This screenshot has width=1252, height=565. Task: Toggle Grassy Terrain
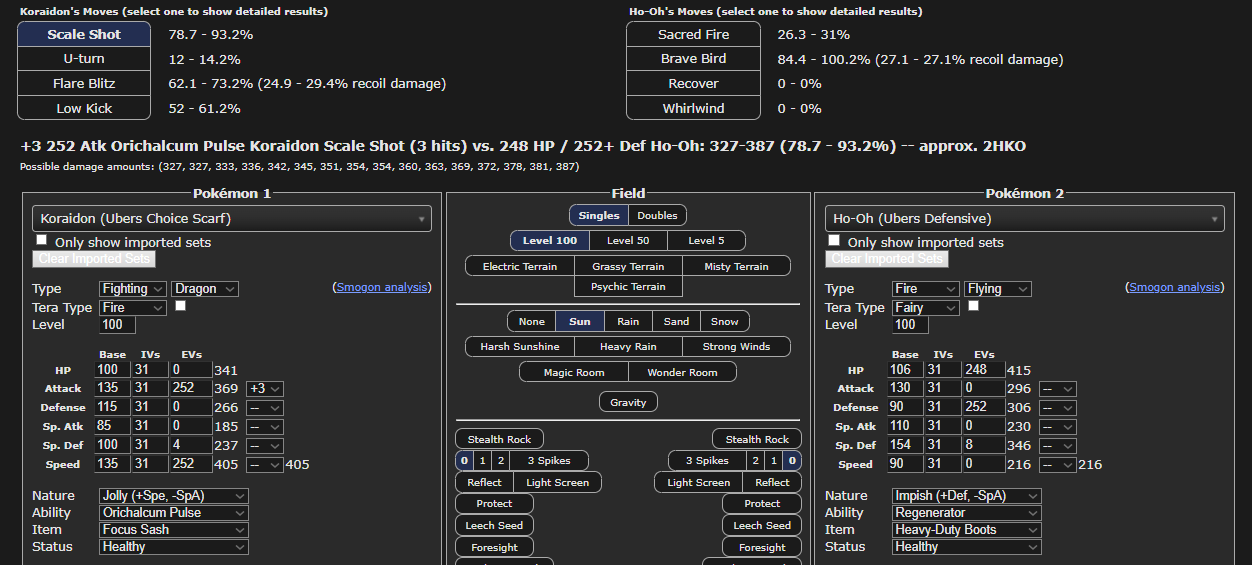pyautogui.click(x=628, y=266)
